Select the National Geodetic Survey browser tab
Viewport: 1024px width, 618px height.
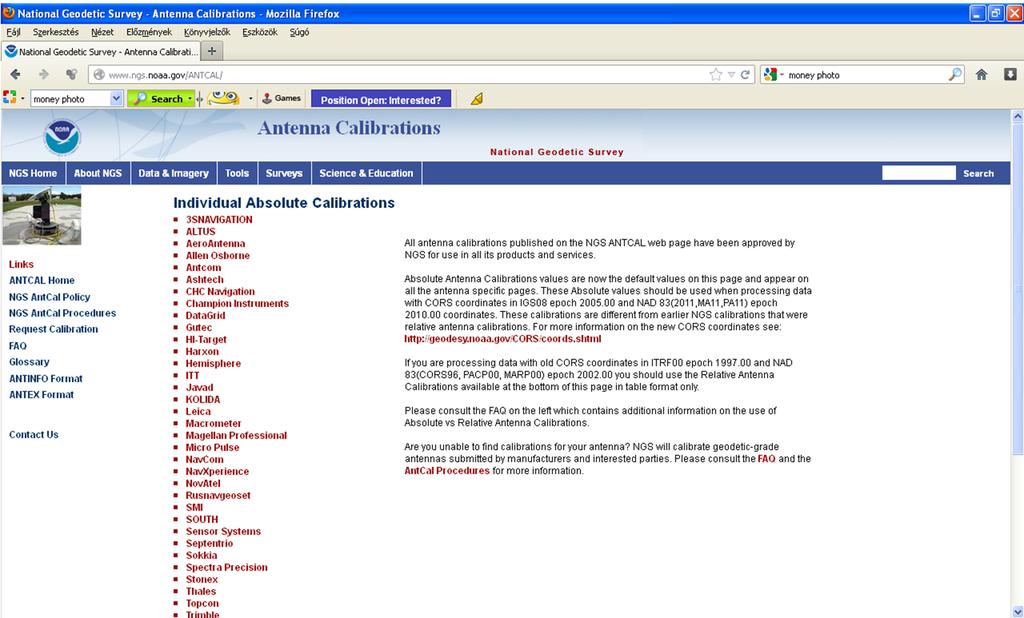[x=101, y=51]
